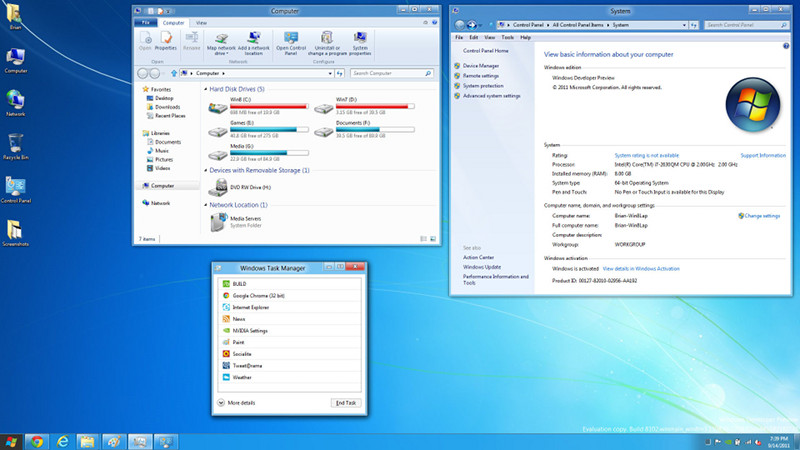Click Start button on taskbar

tap(11, 442)
